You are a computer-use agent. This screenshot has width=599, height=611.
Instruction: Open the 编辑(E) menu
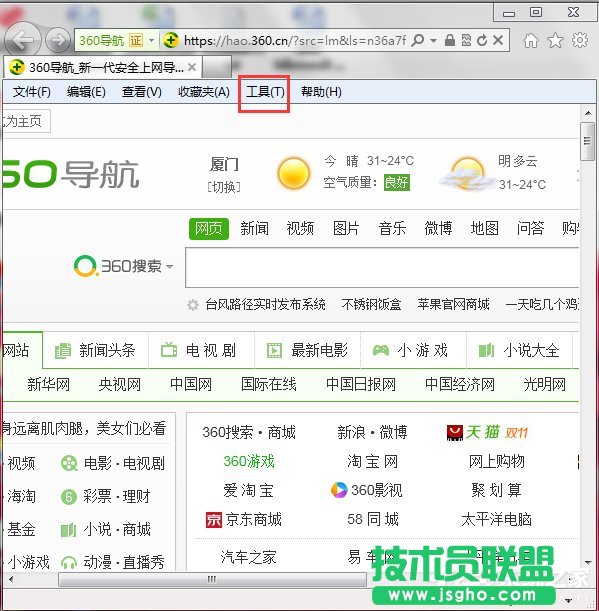click(x=86, y=92)
